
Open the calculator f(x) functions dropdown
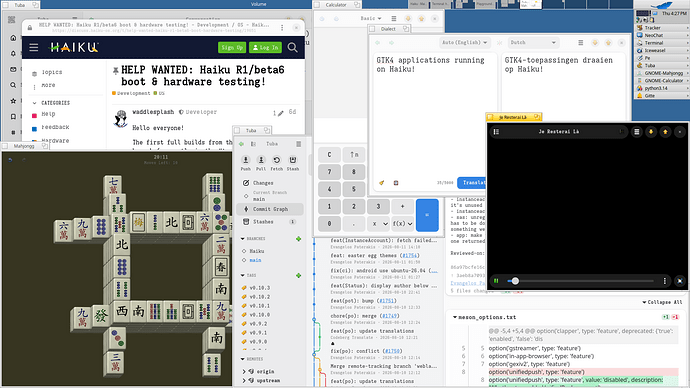click(x=402, y=223)
